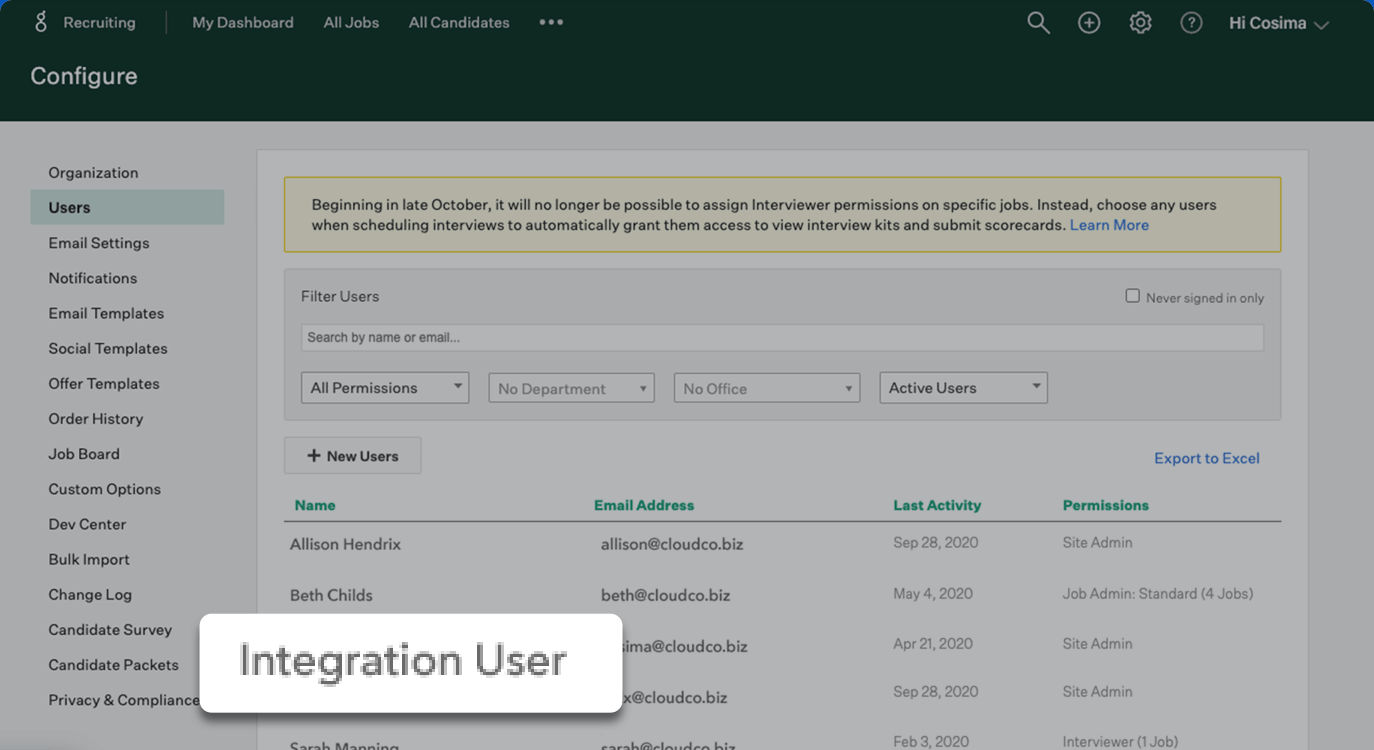Screen dimensions: 1374x750
Task: Open the No Department dropdown
Action: (571, 388)
